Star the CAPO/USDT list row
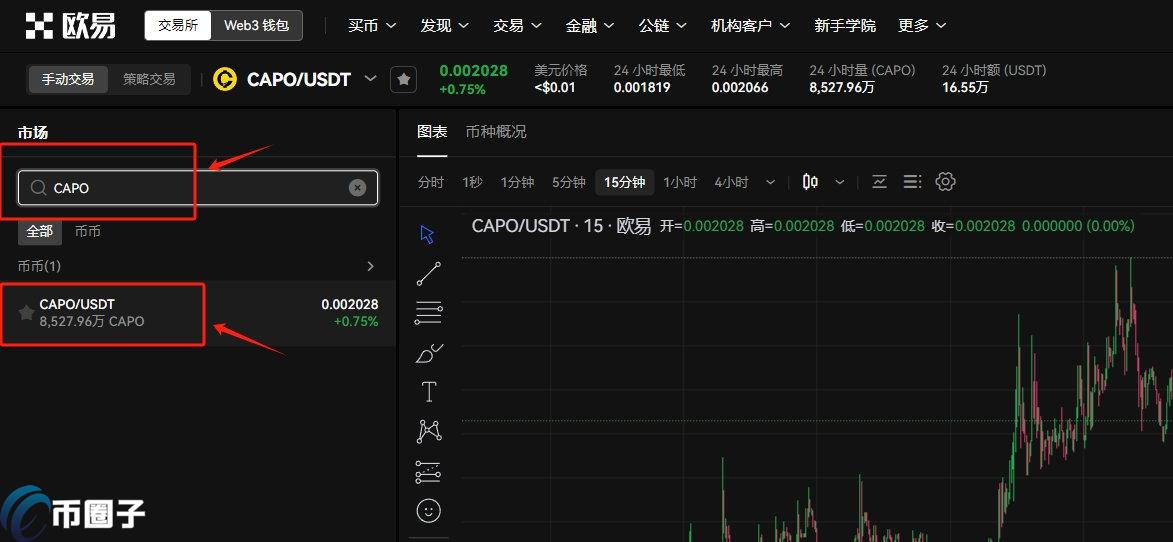 tap(26, 312)
